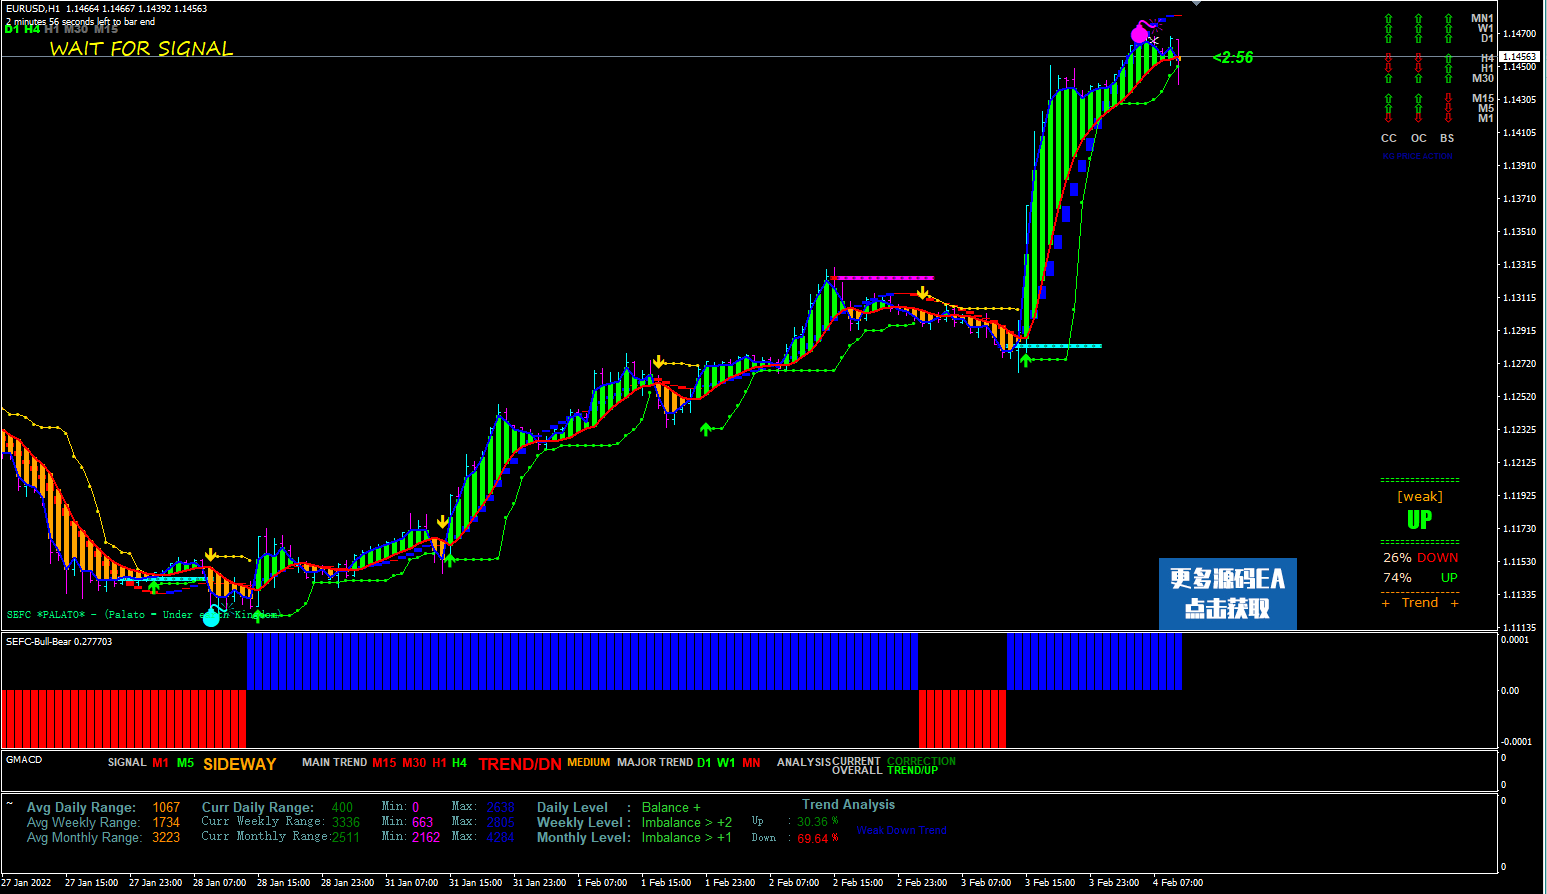Toggle the OC indicator column header
The height and width of the screenshot is (894, 1547).
(x=1418, y=138)
